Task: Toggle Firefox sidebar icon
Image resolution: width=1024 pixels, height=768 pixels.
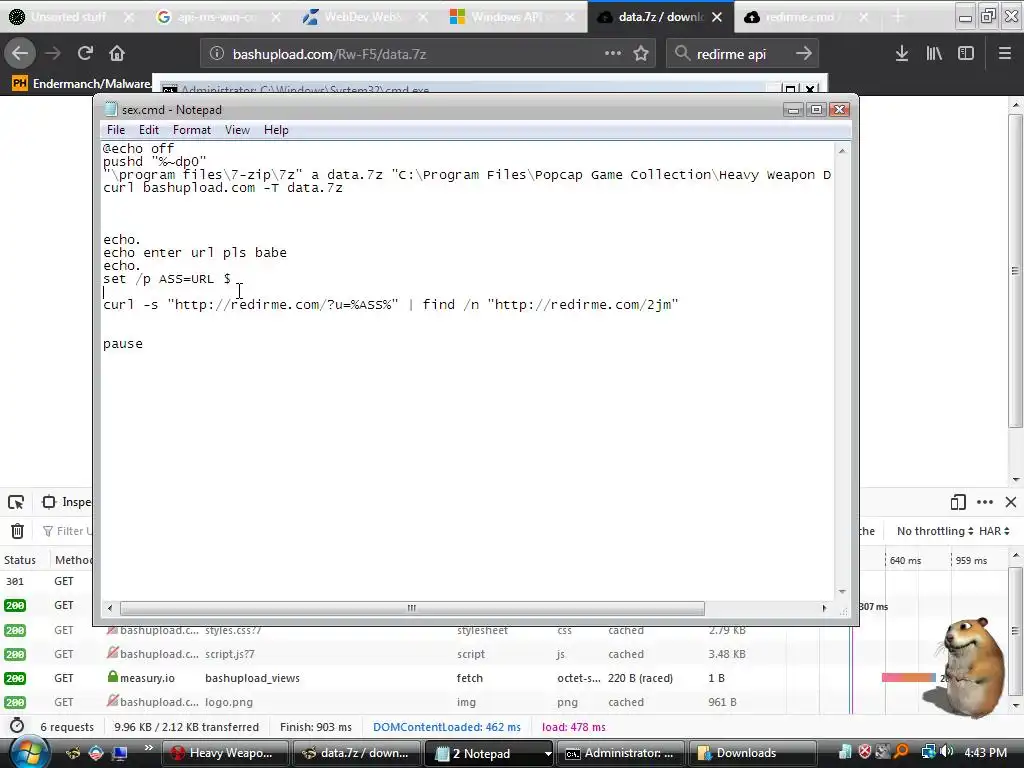Action: (x=966, y=54)
